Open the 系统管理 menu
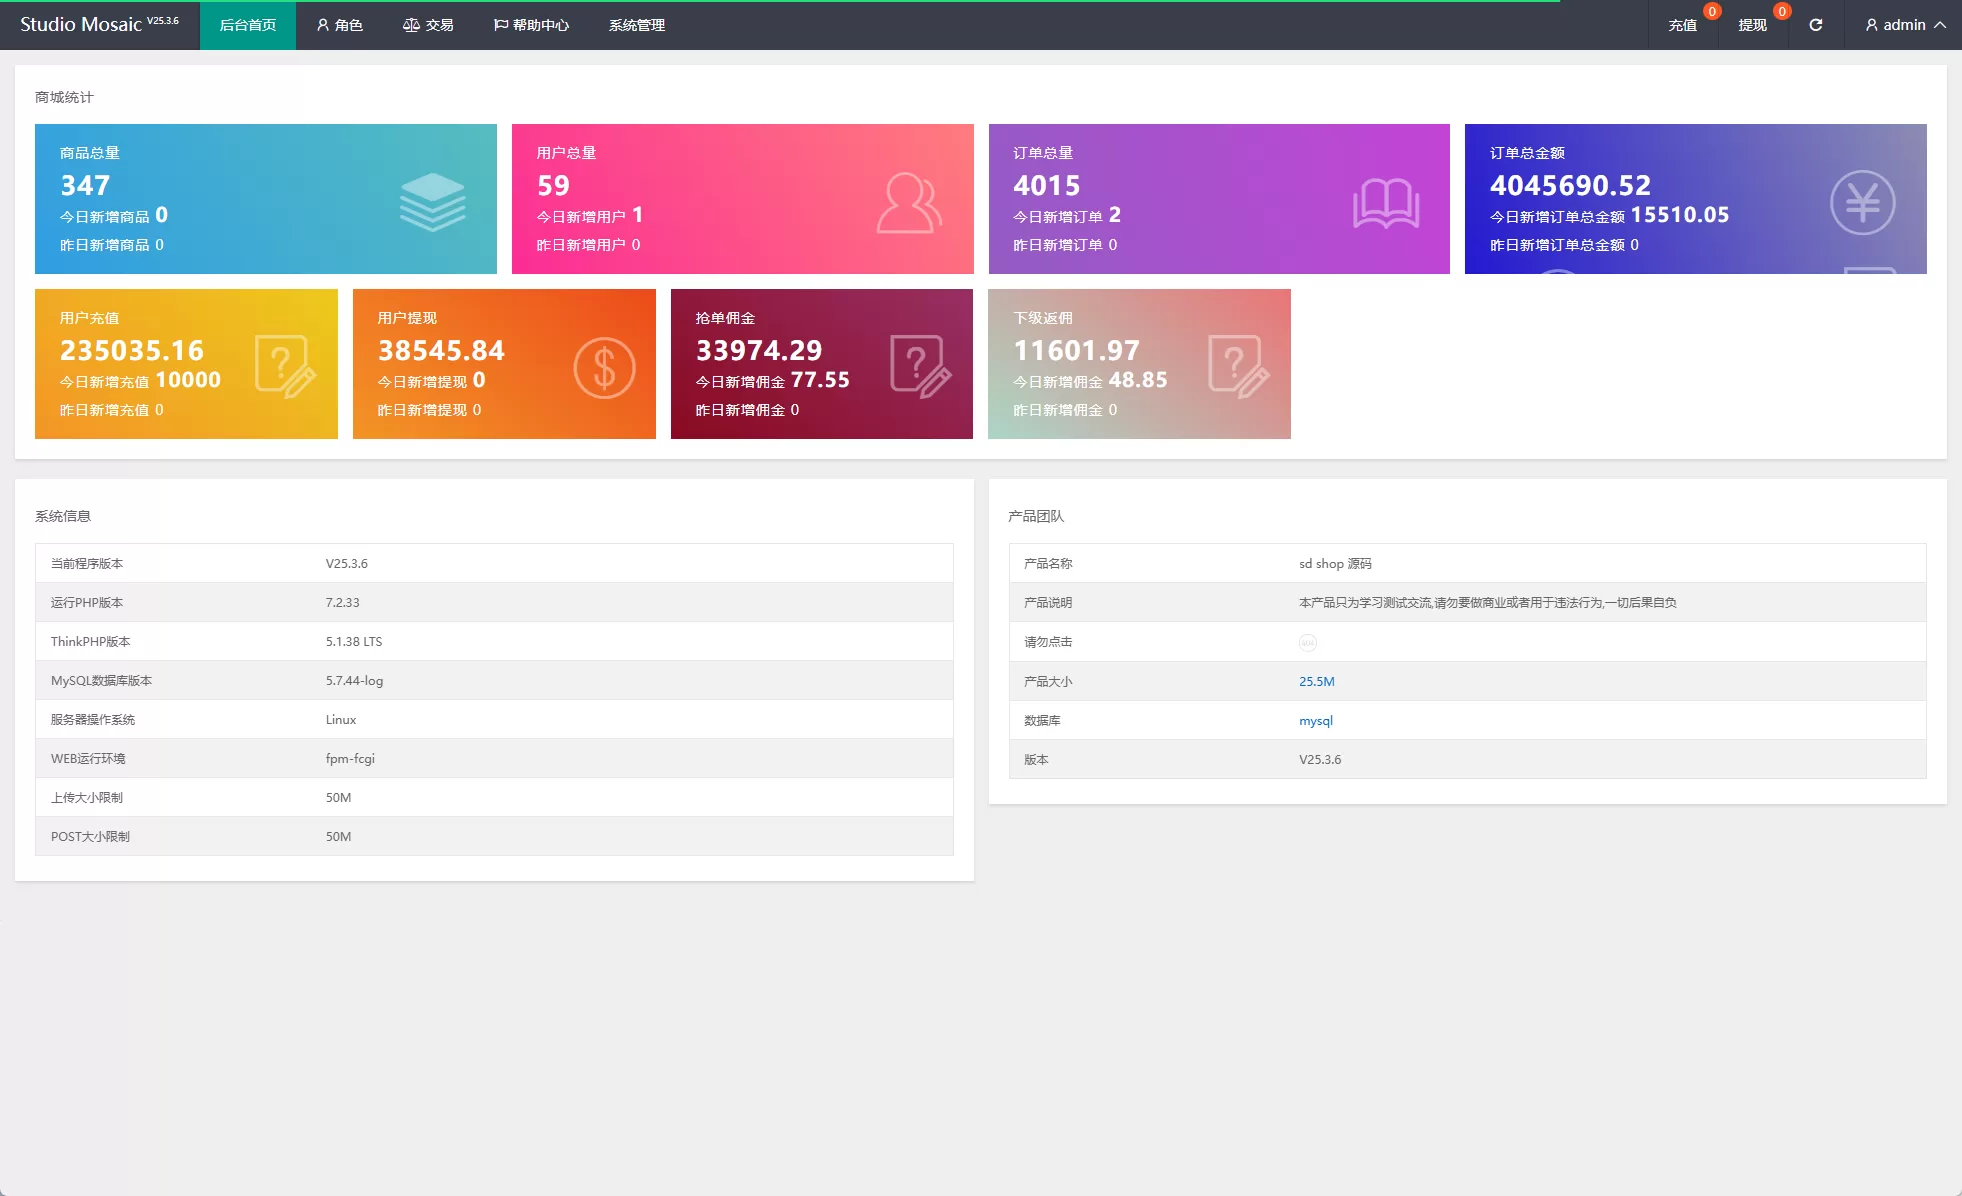The height and width of the screenshot is (1196, 1962). 636,25
